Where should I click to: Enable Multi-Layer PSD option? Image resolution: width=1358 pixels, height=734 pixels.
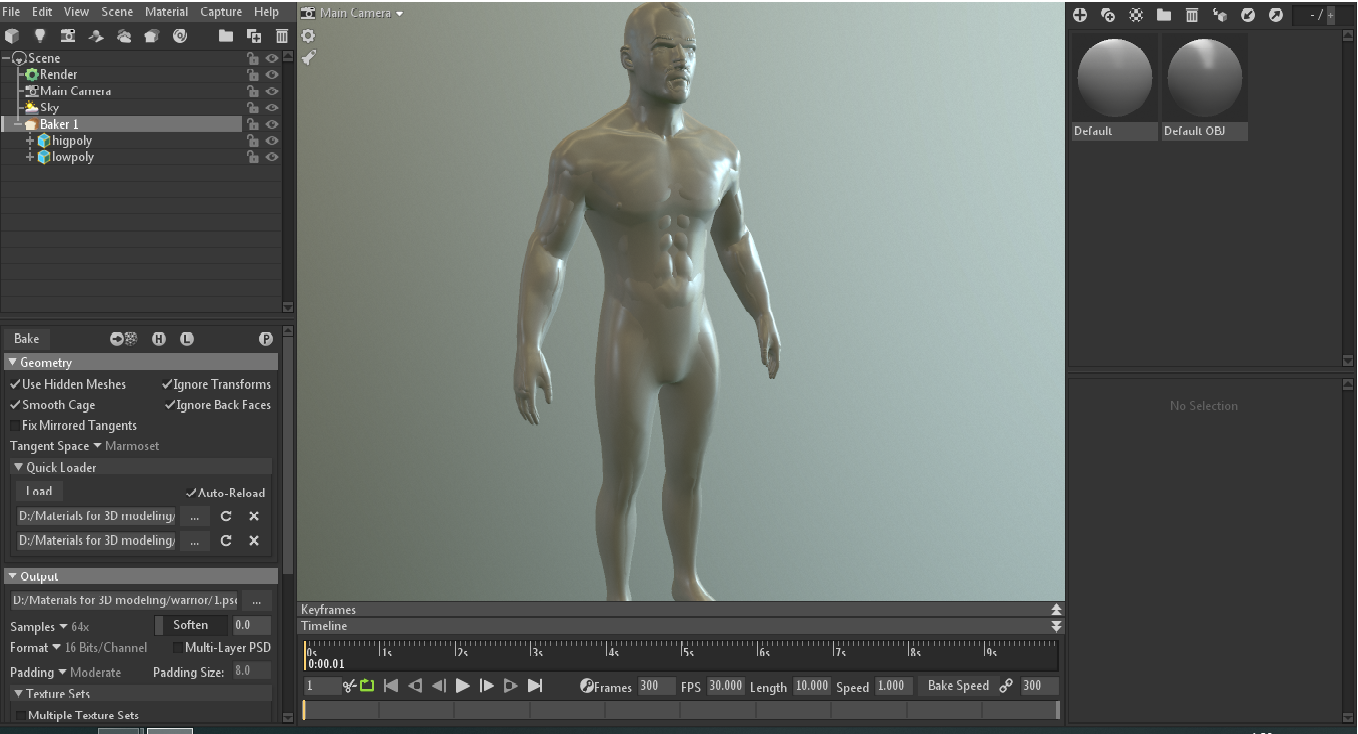tap(178, 648)
